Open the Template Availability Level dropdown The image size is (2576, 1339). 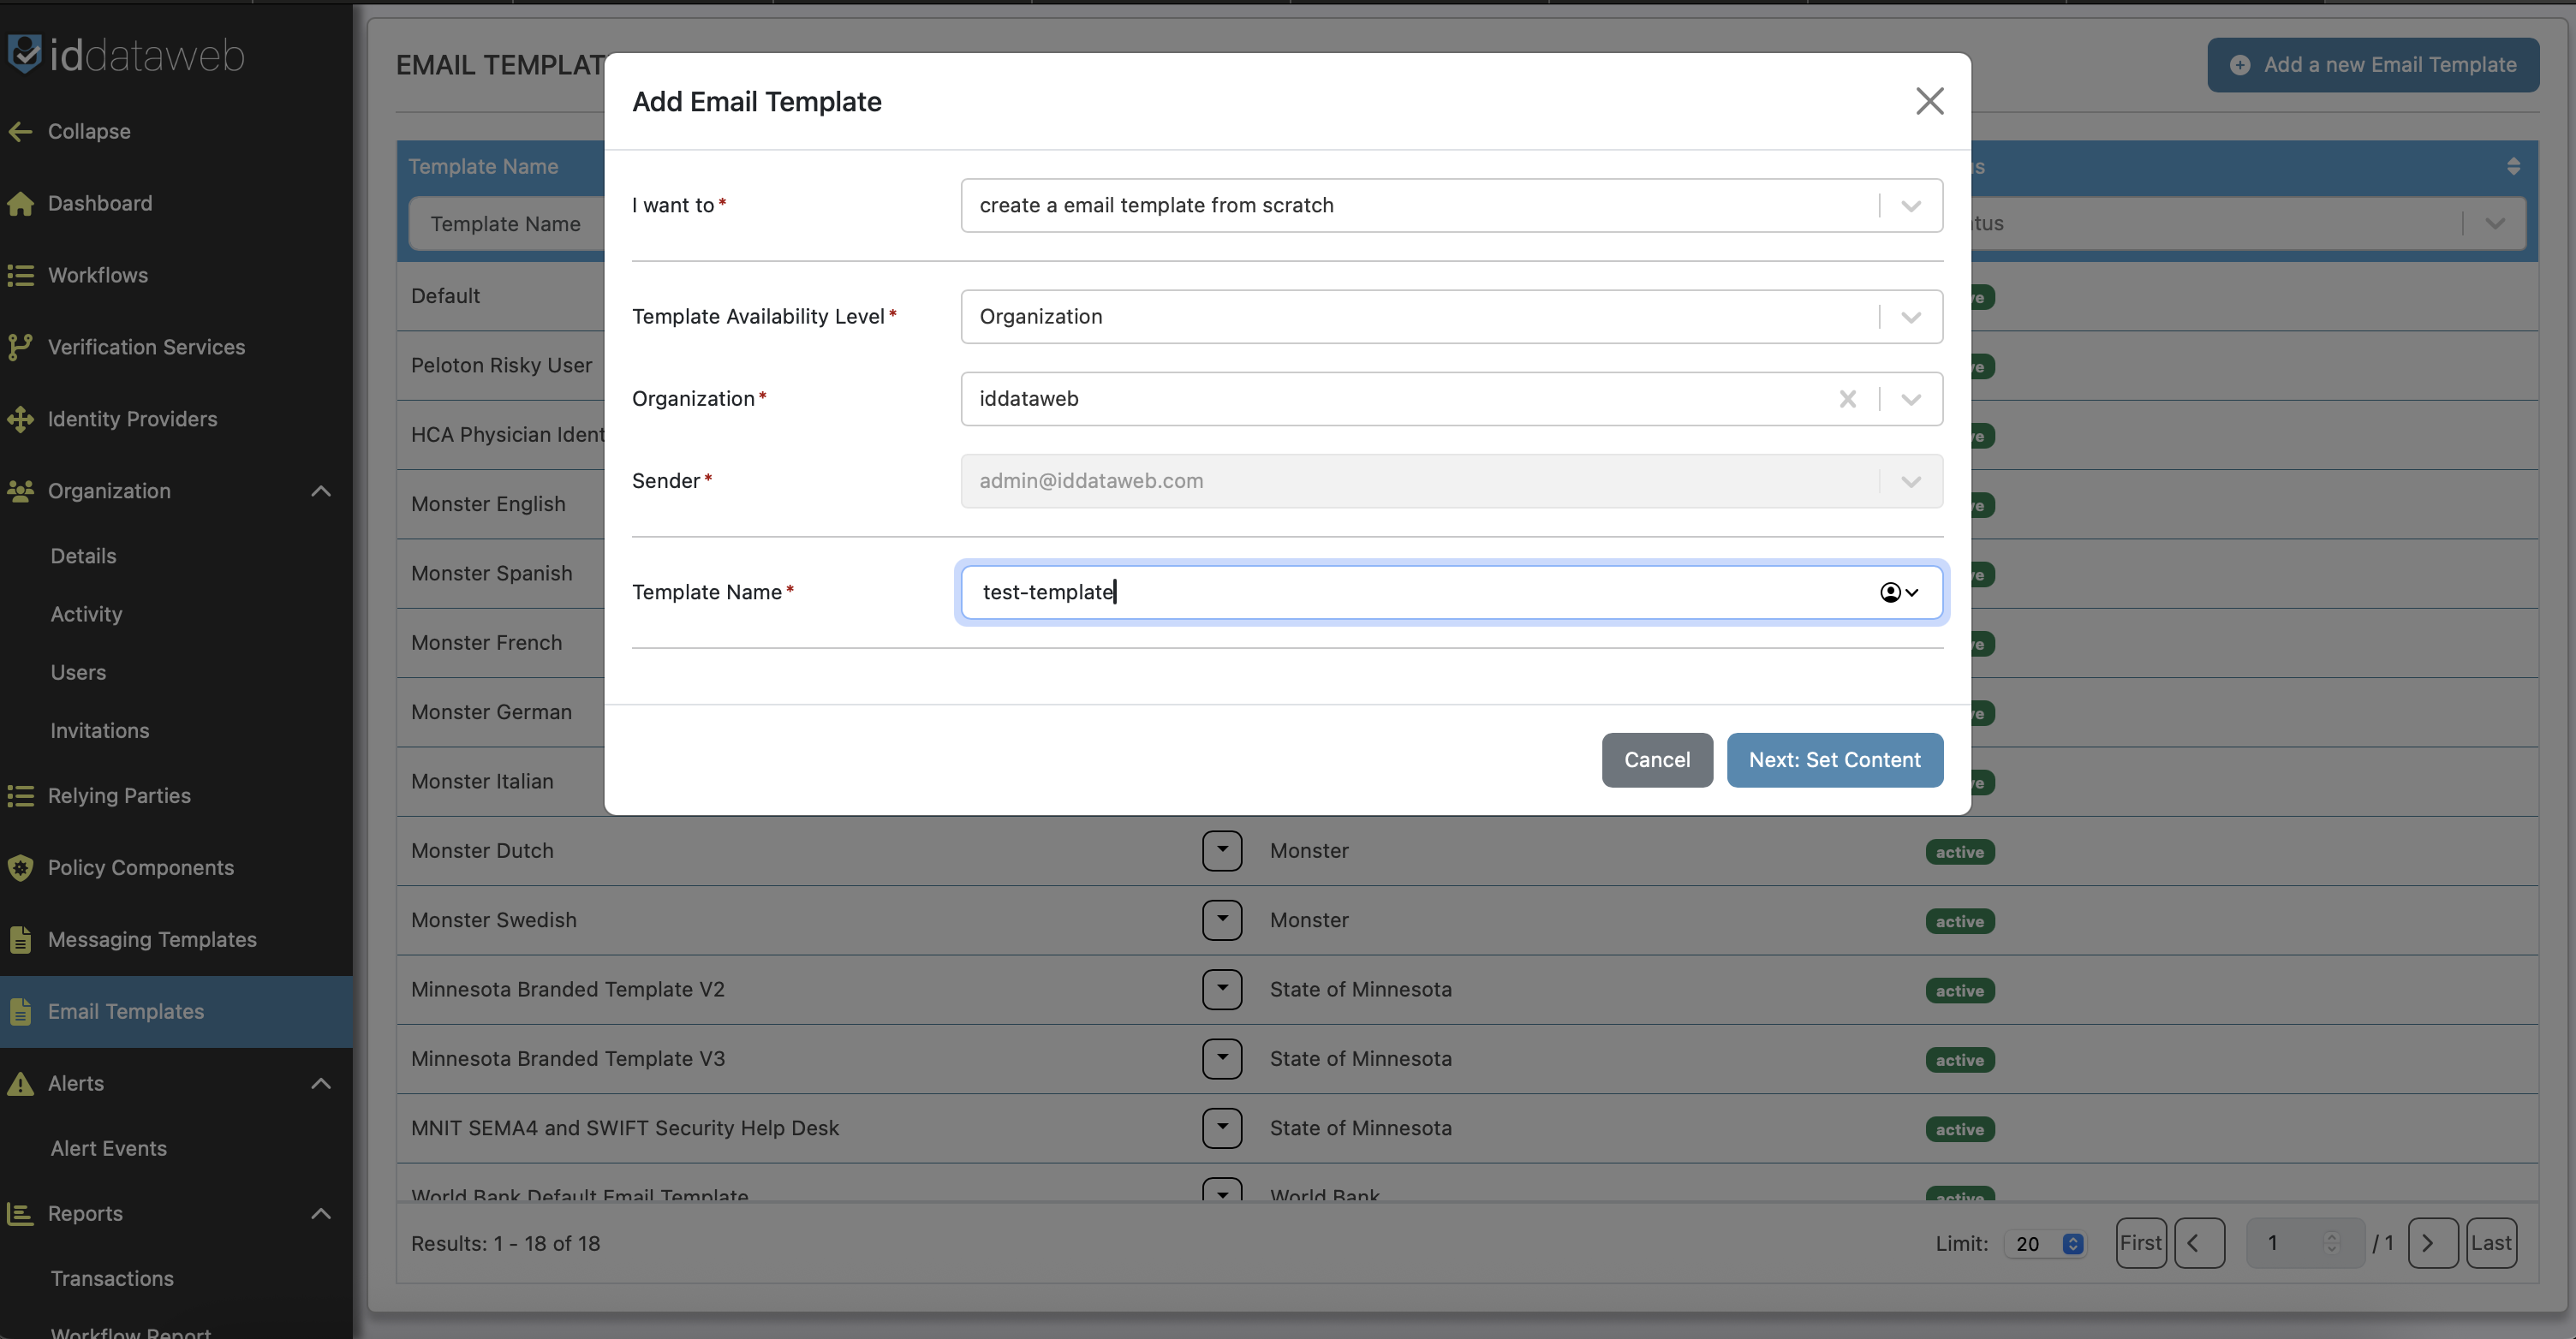[x=1910, y=317]
